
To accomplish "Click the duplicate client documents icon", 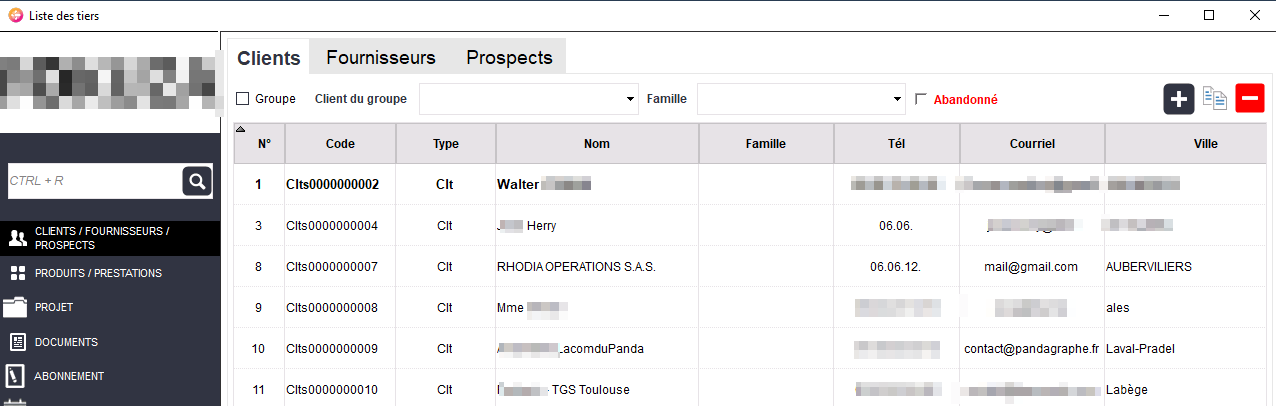I will point(1215,99).
